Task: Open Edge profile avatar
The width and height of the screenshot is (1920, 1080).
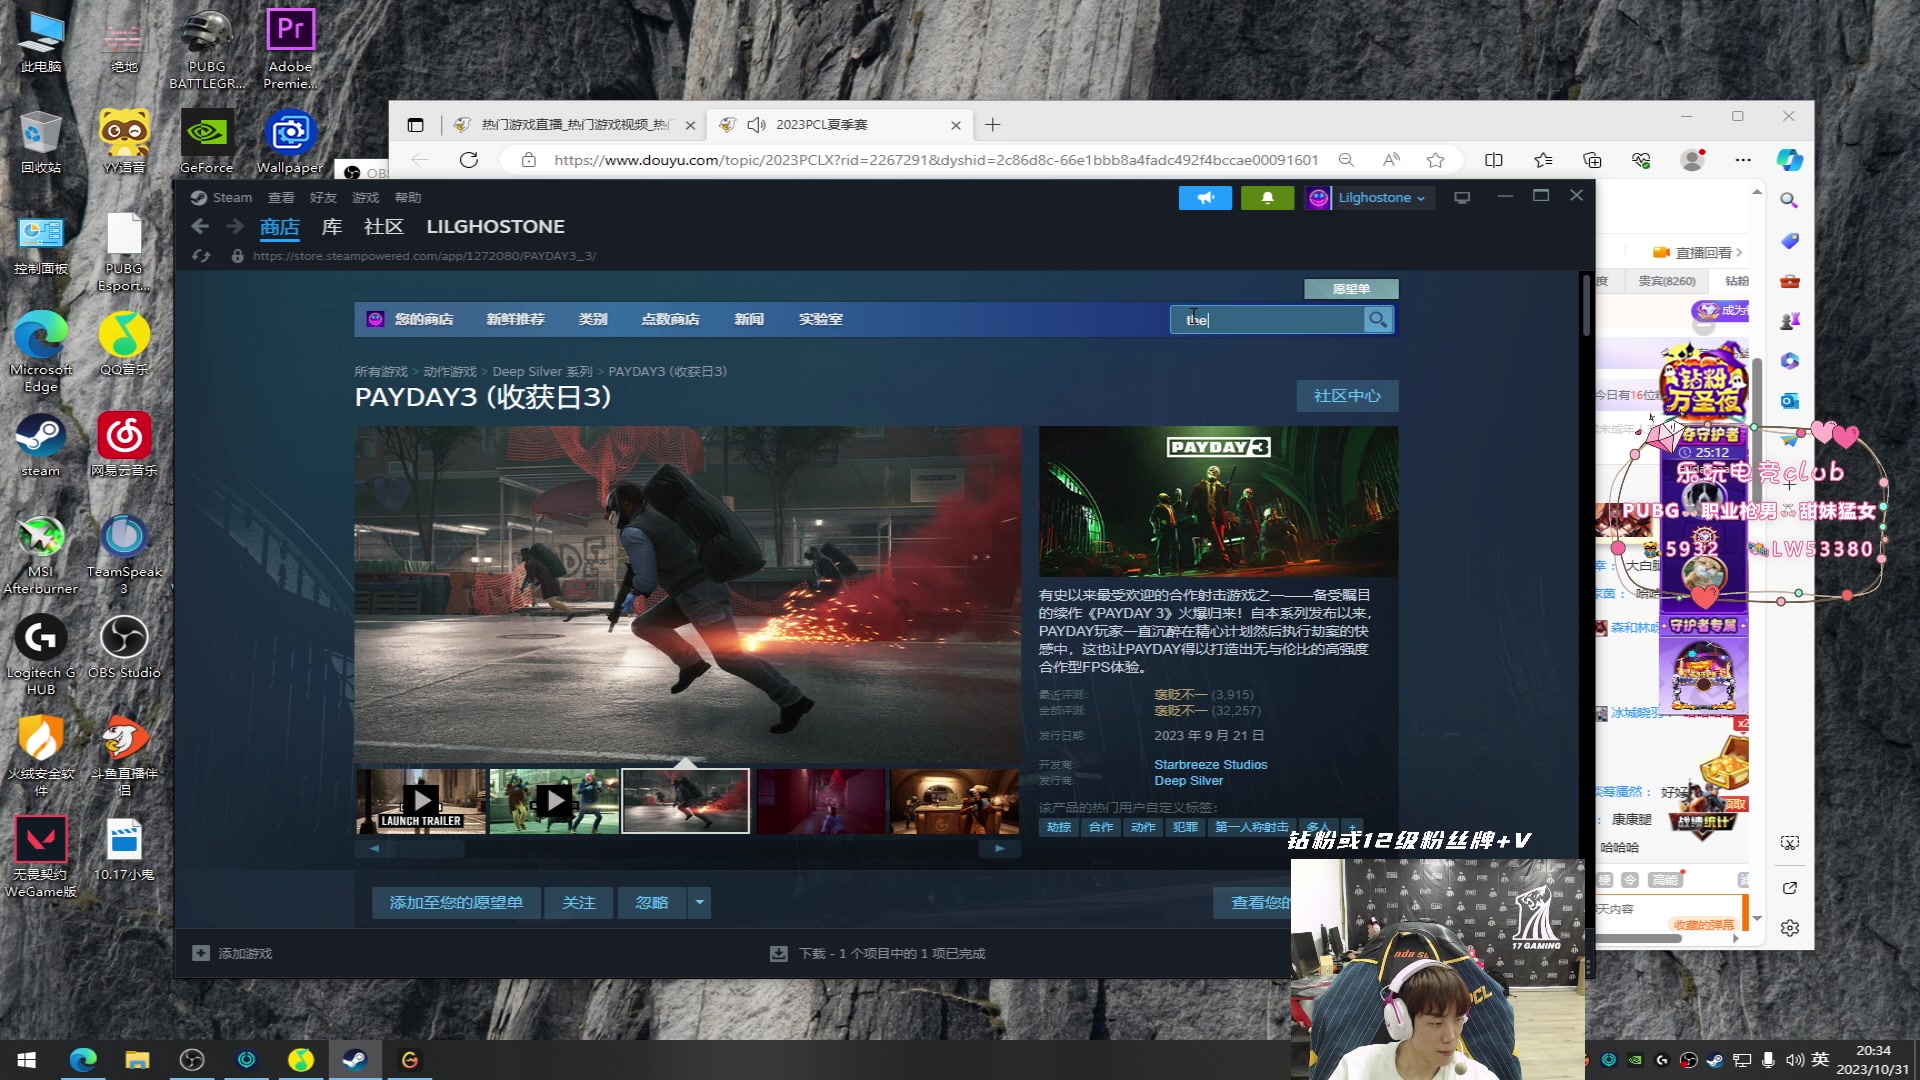Action: (1692, 160)
